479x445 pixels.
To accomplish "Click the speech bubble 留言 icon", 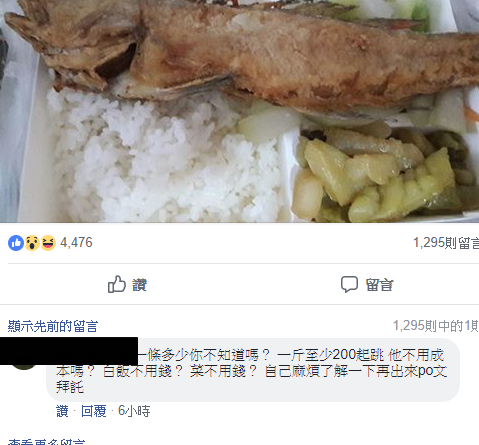I will coord(349,284).
